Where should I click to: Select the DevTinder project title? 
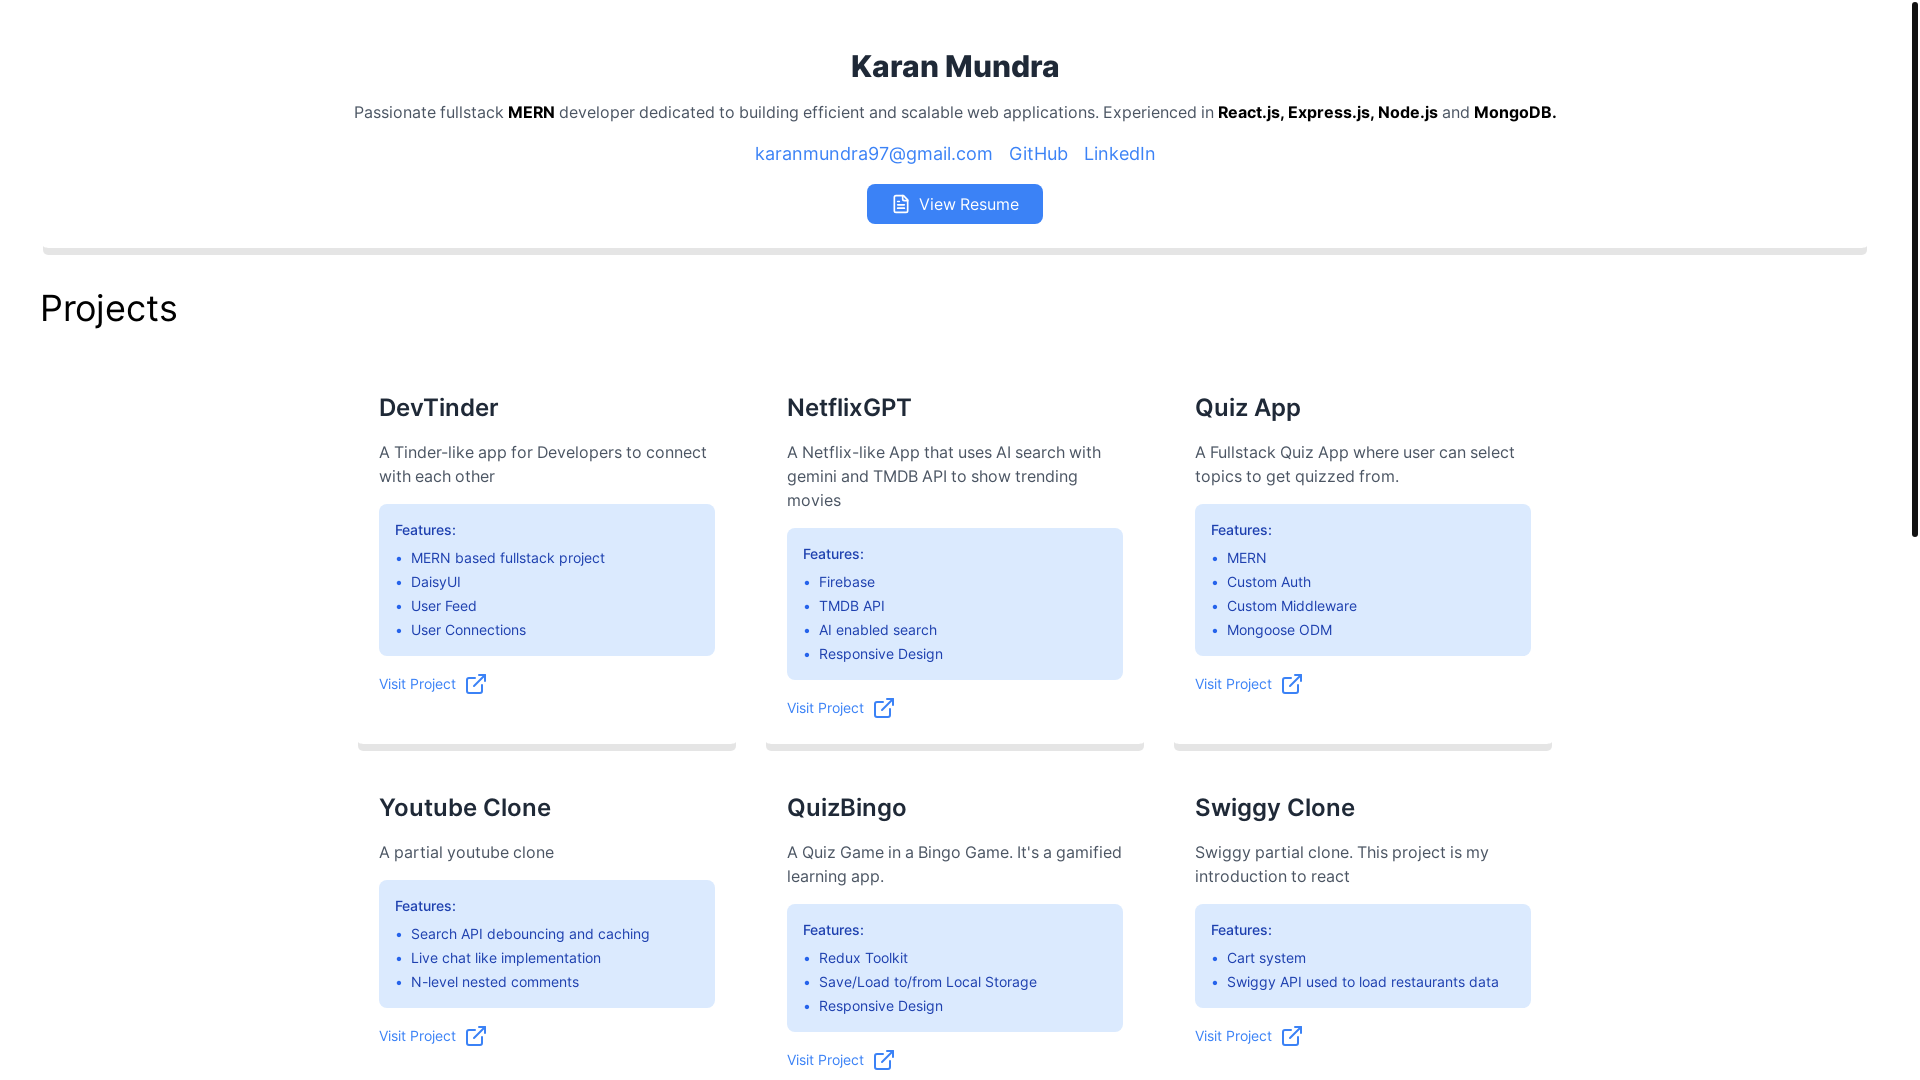click(438, 408)
